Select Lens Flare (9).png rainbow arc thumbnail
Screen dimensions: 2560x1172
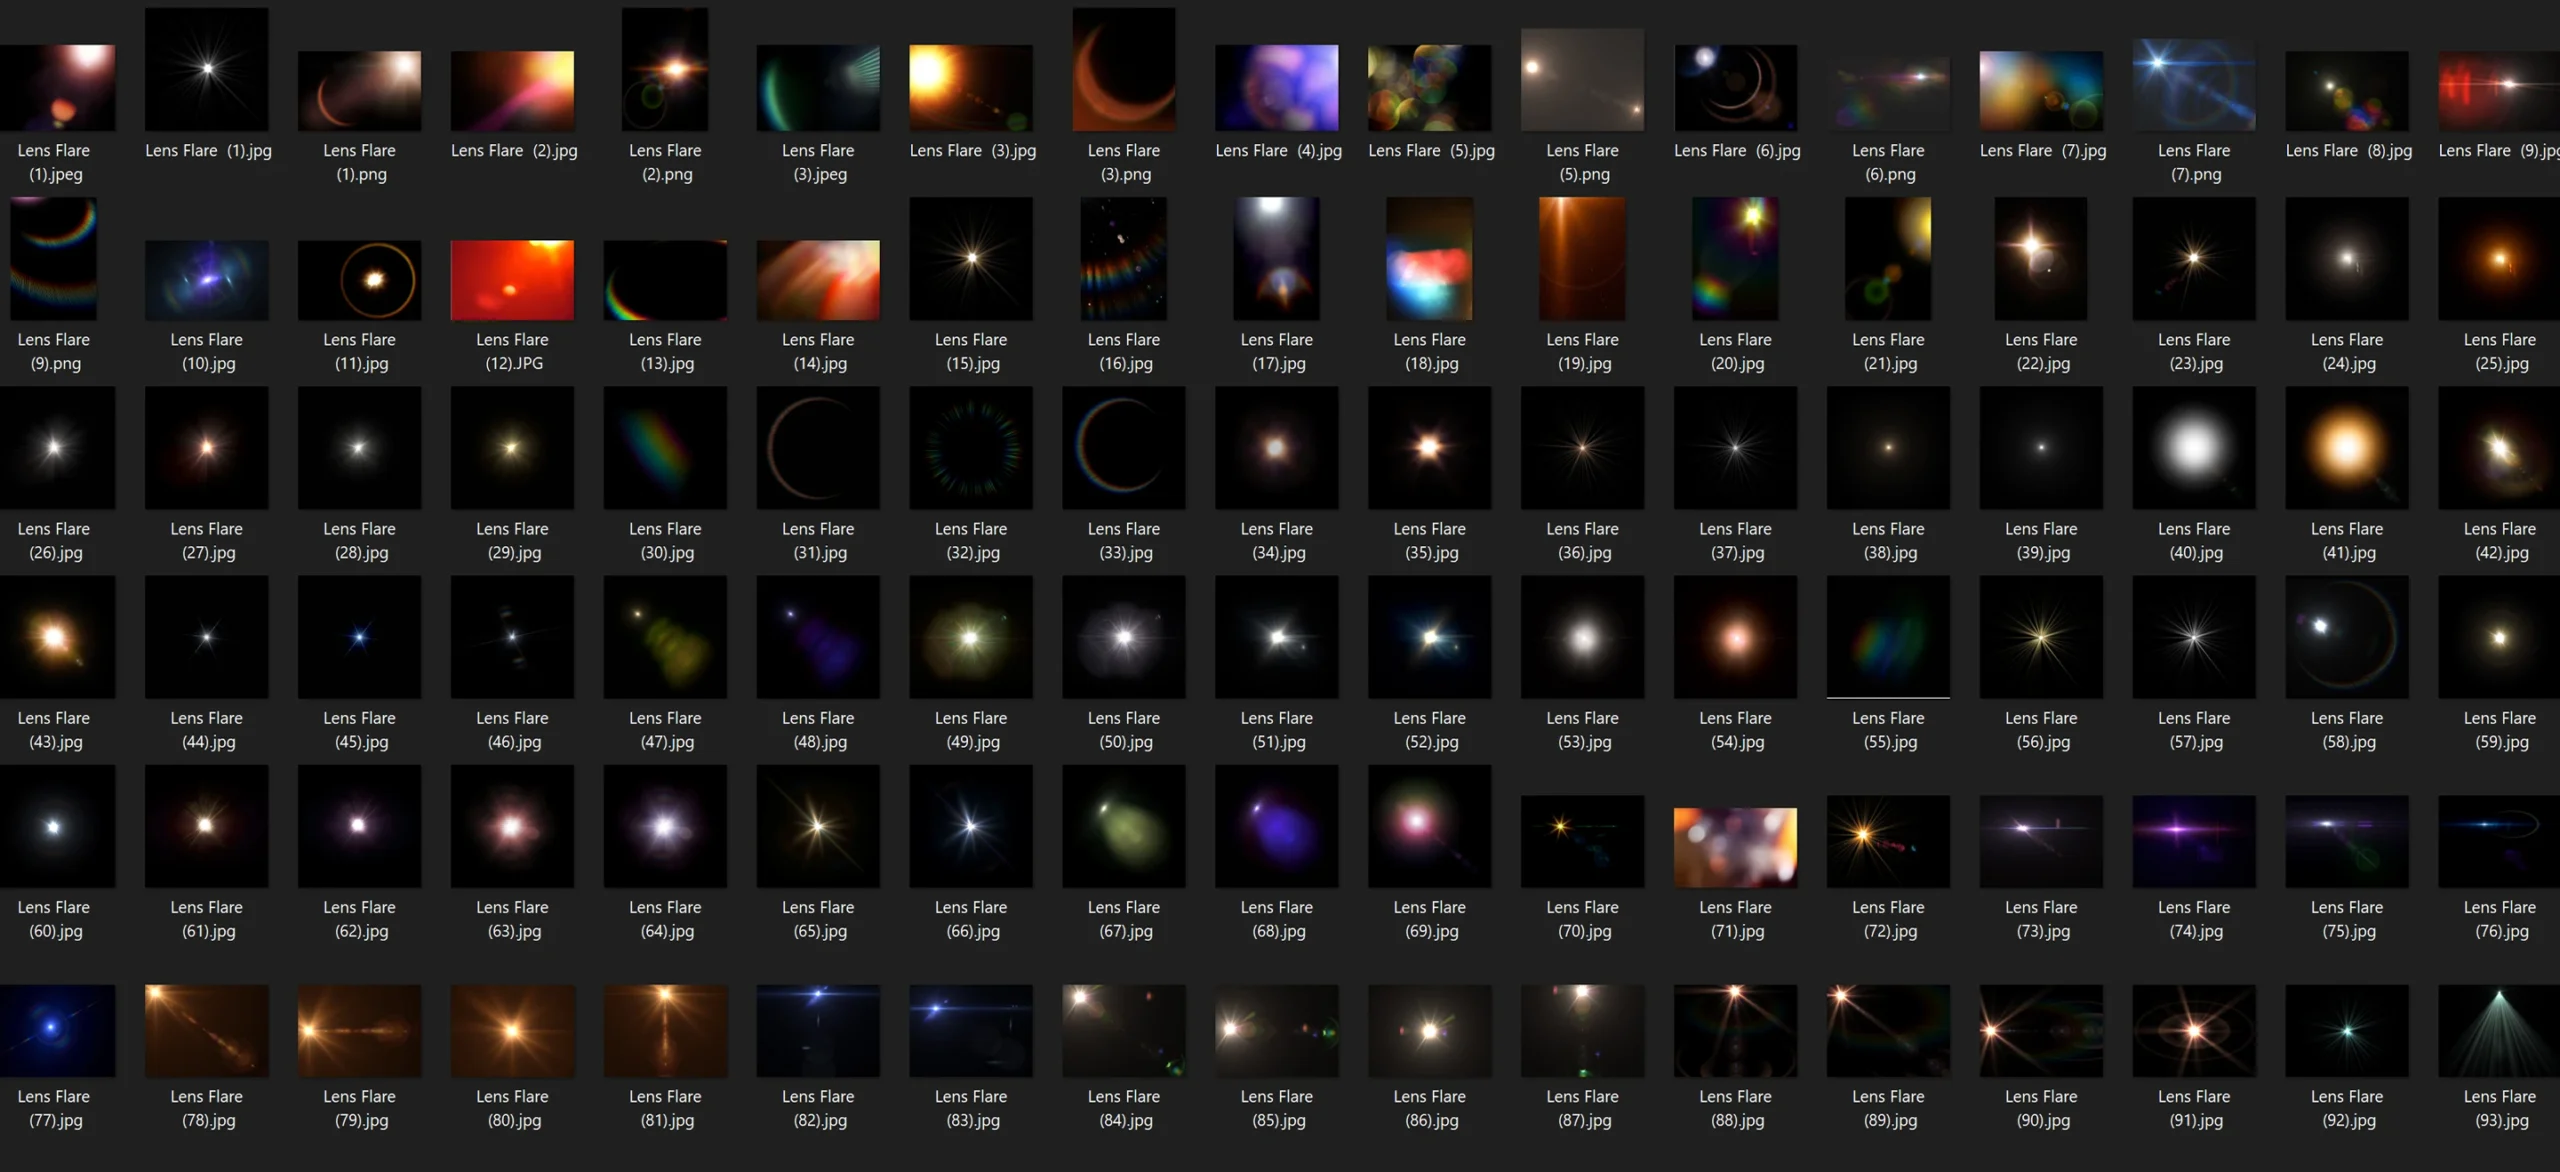pos(54,258)
